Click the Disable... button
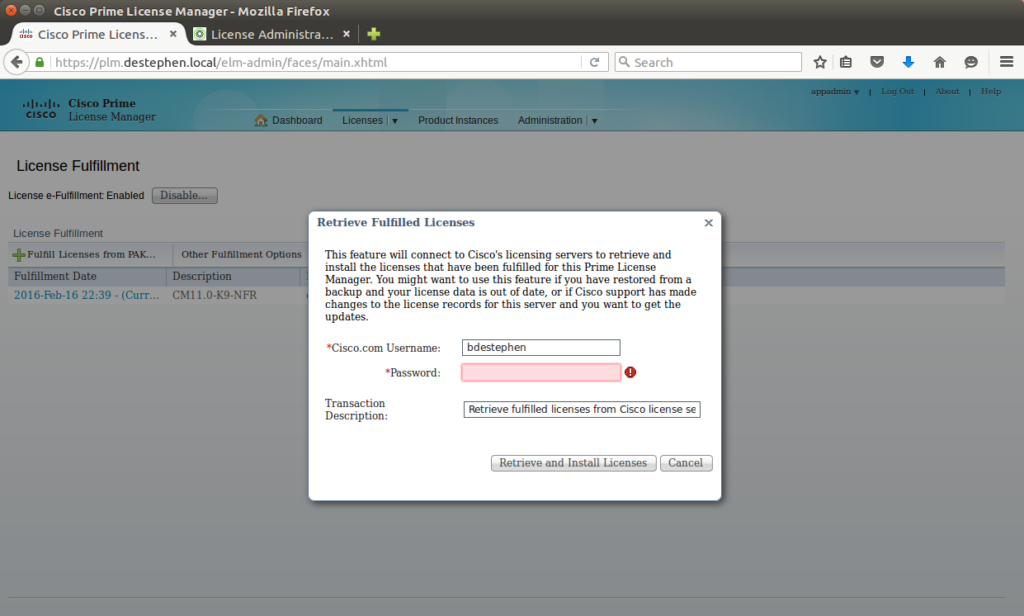Viewport: 1024px width, 616px height. [185, 195]
